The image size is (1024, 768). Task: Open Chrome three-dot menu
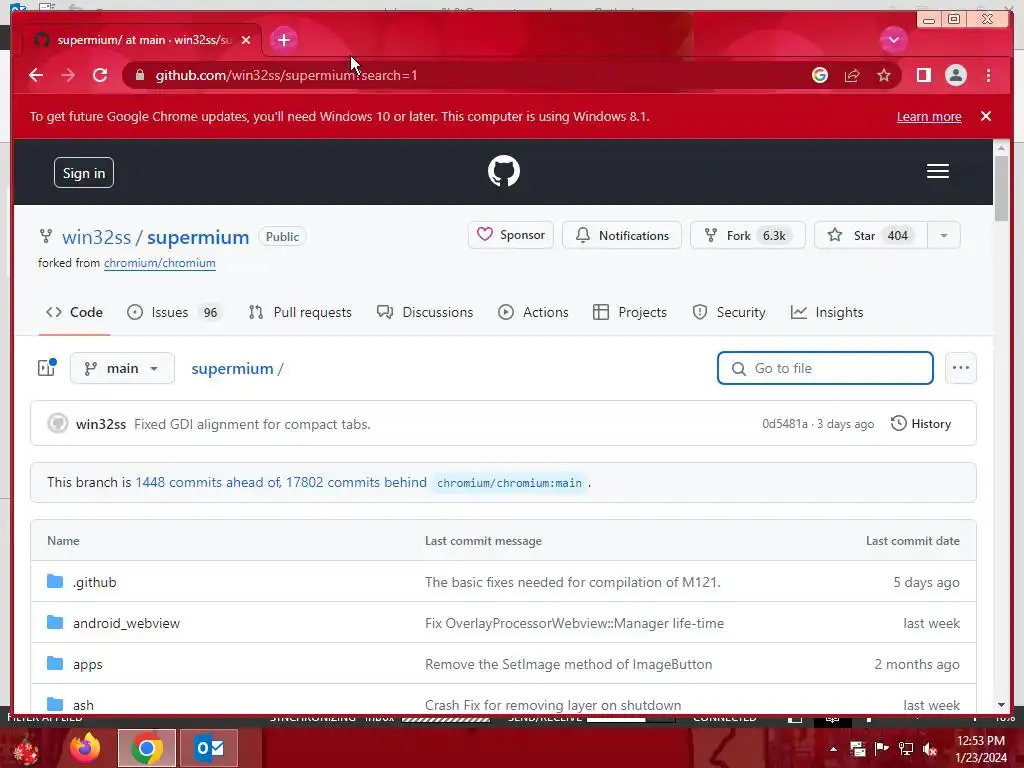[988, 75]
